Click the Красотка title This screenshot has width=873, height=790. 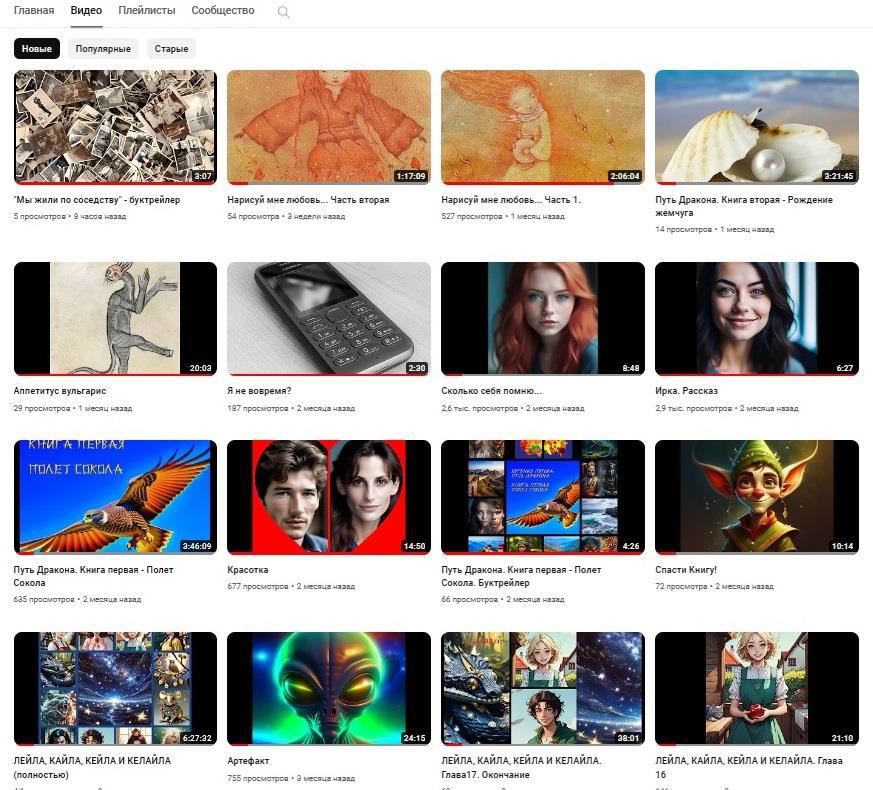click(248, 570)
